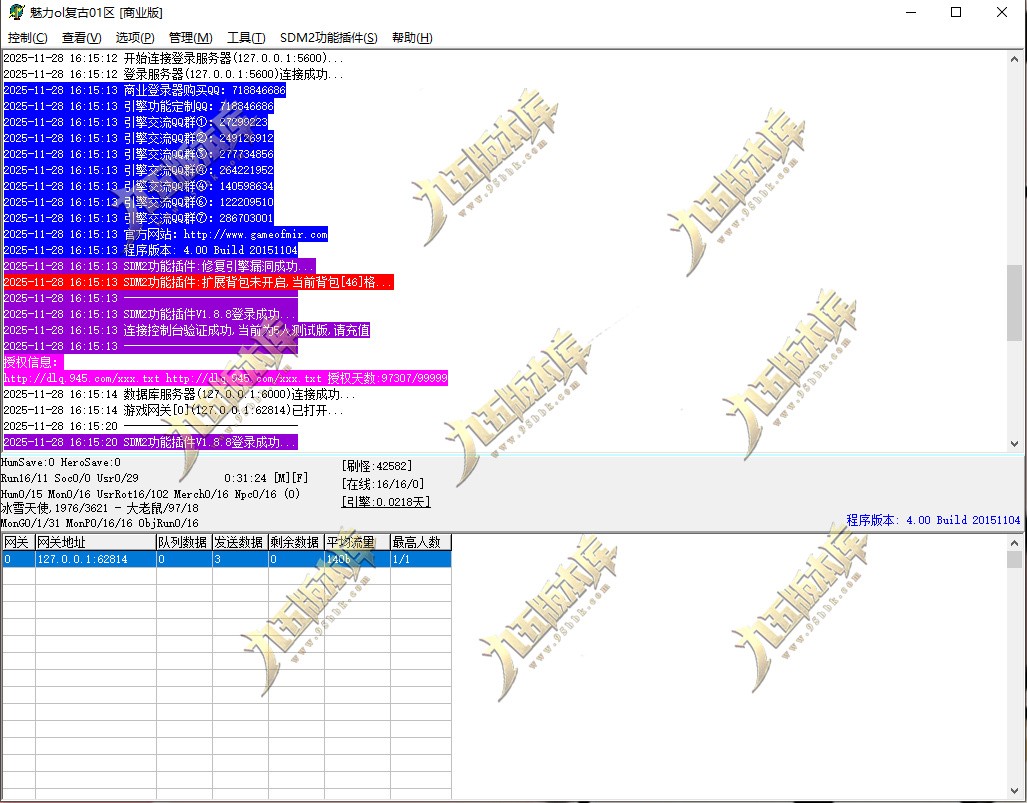This screenshot has height=803, width=1027.
Task: Click the red log line 扩展背包未开启
Action: coord(198,282)
